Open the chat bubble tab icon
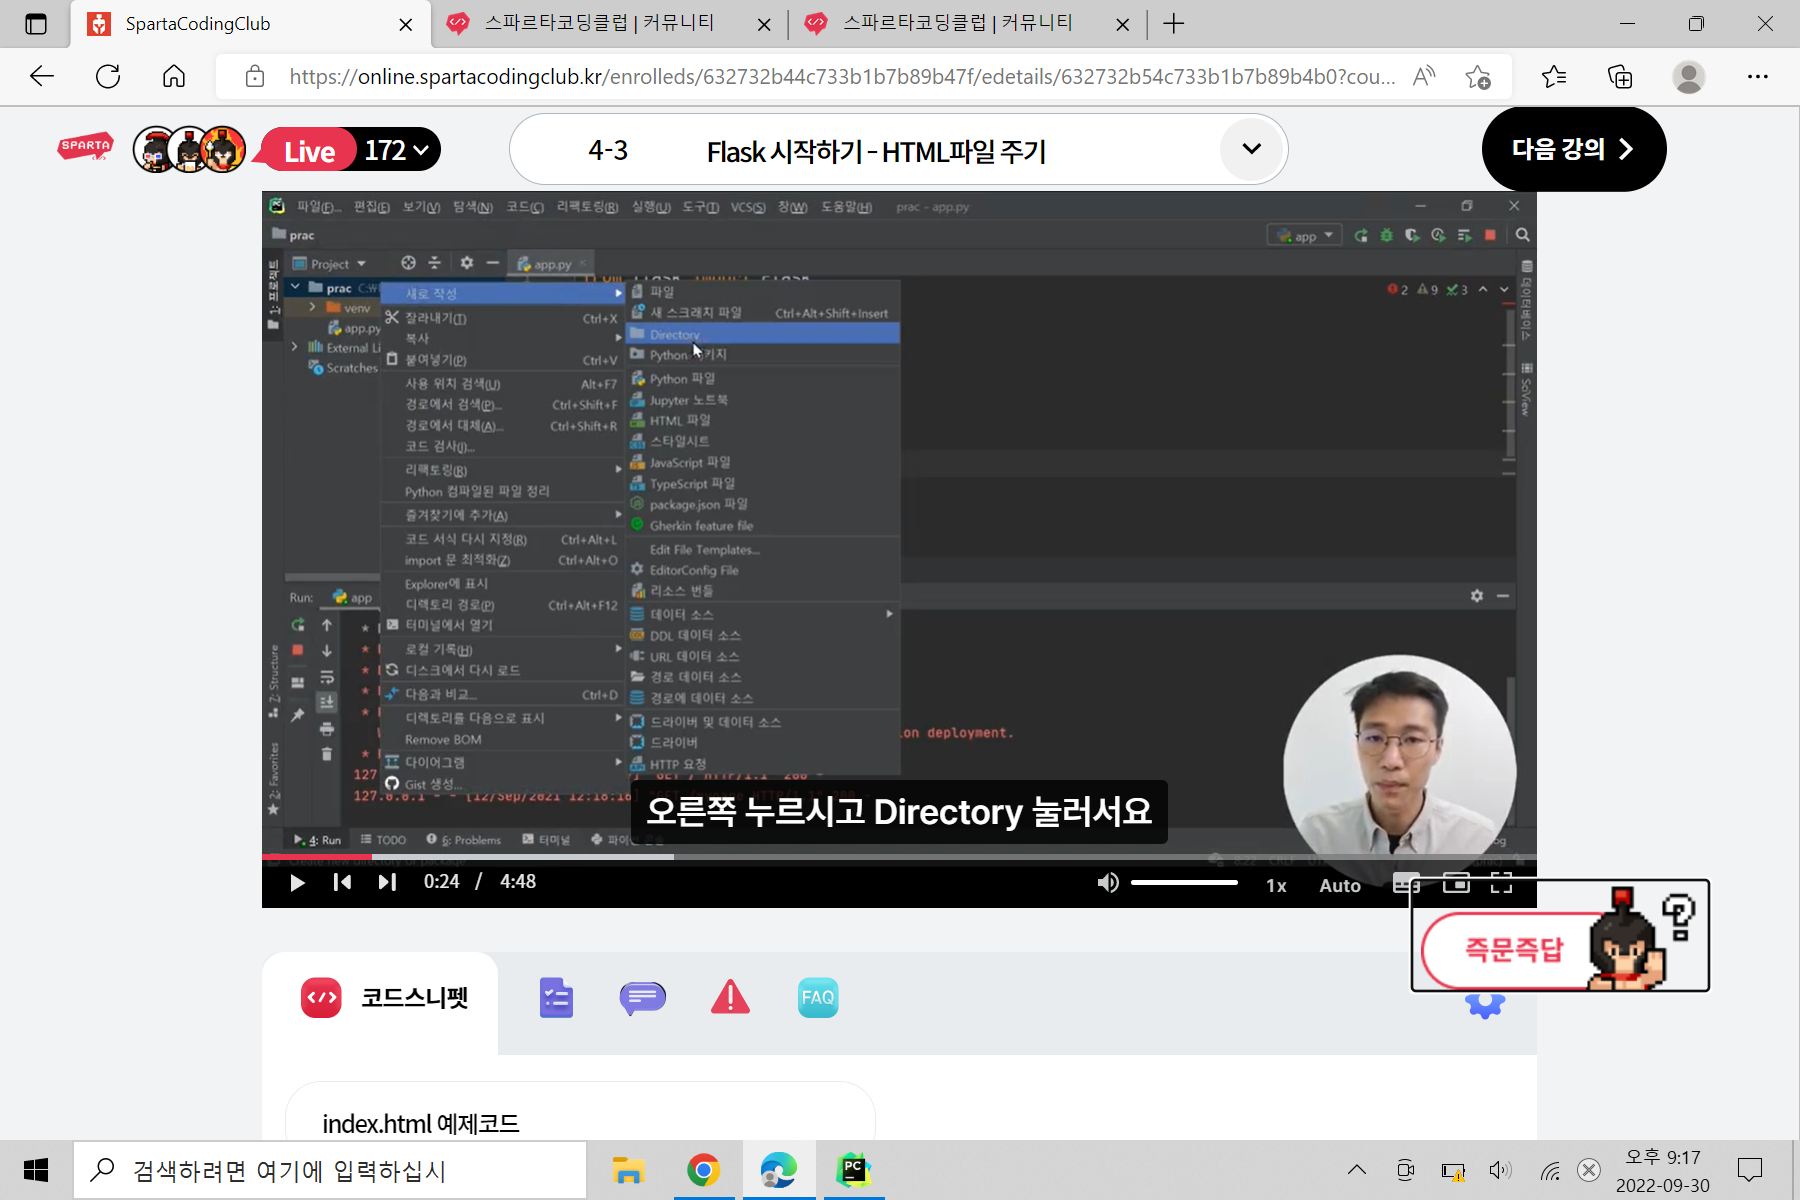The image size is (1800, 1200). [x=642, y=997]
